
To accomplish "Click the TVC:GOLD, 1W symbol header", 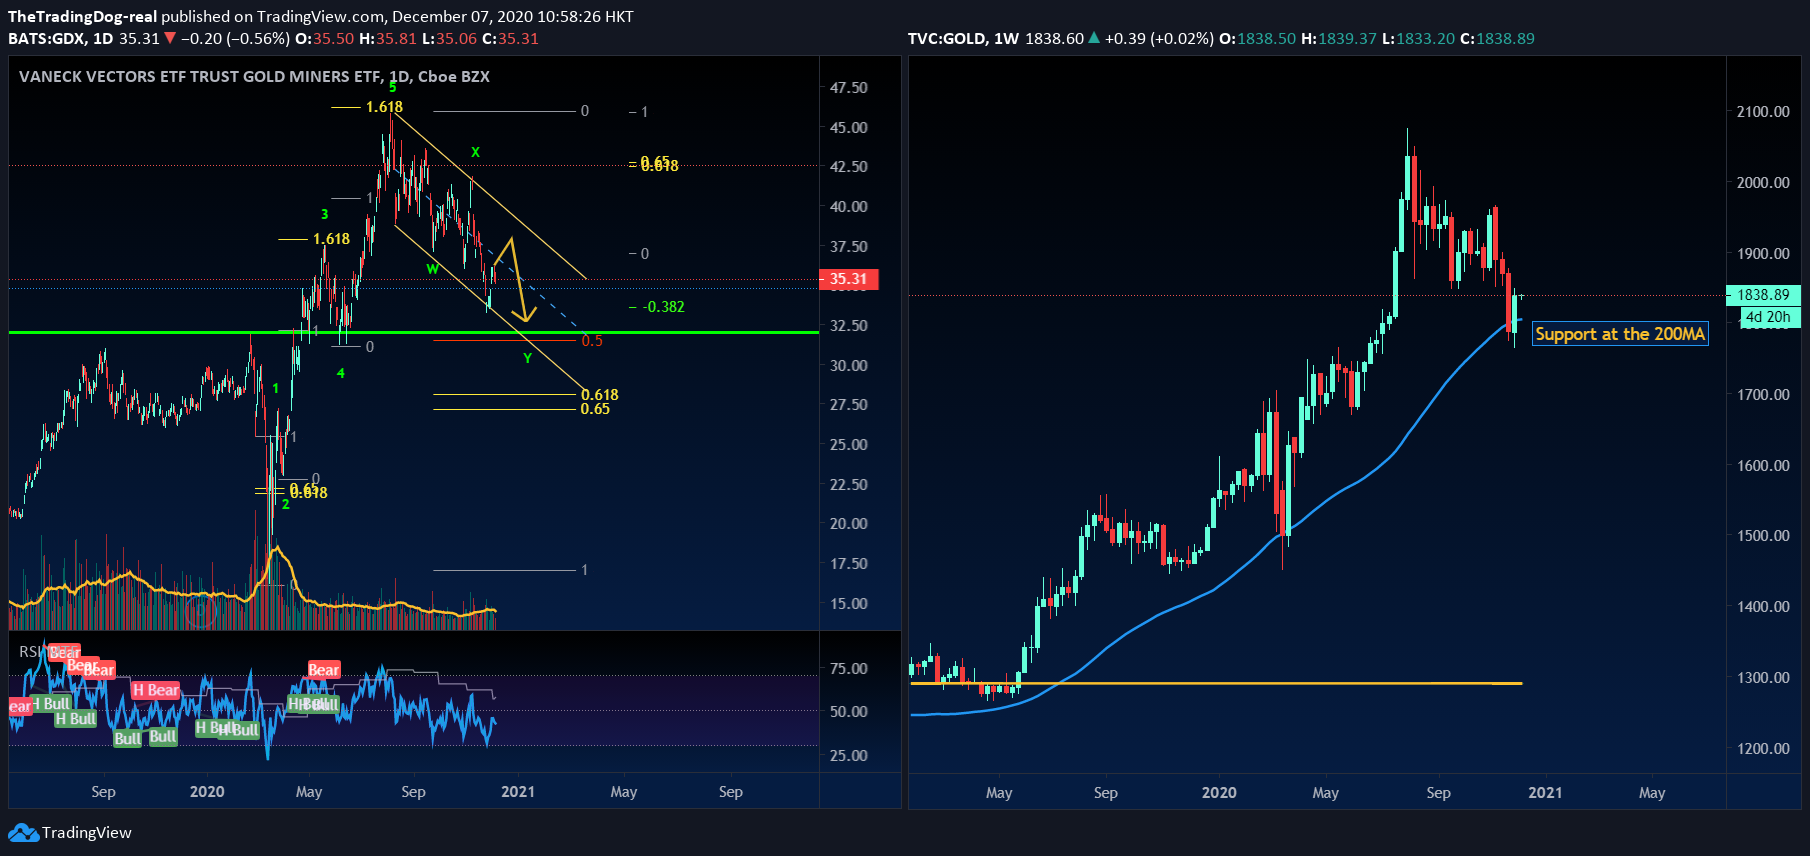I will (963, 38).
